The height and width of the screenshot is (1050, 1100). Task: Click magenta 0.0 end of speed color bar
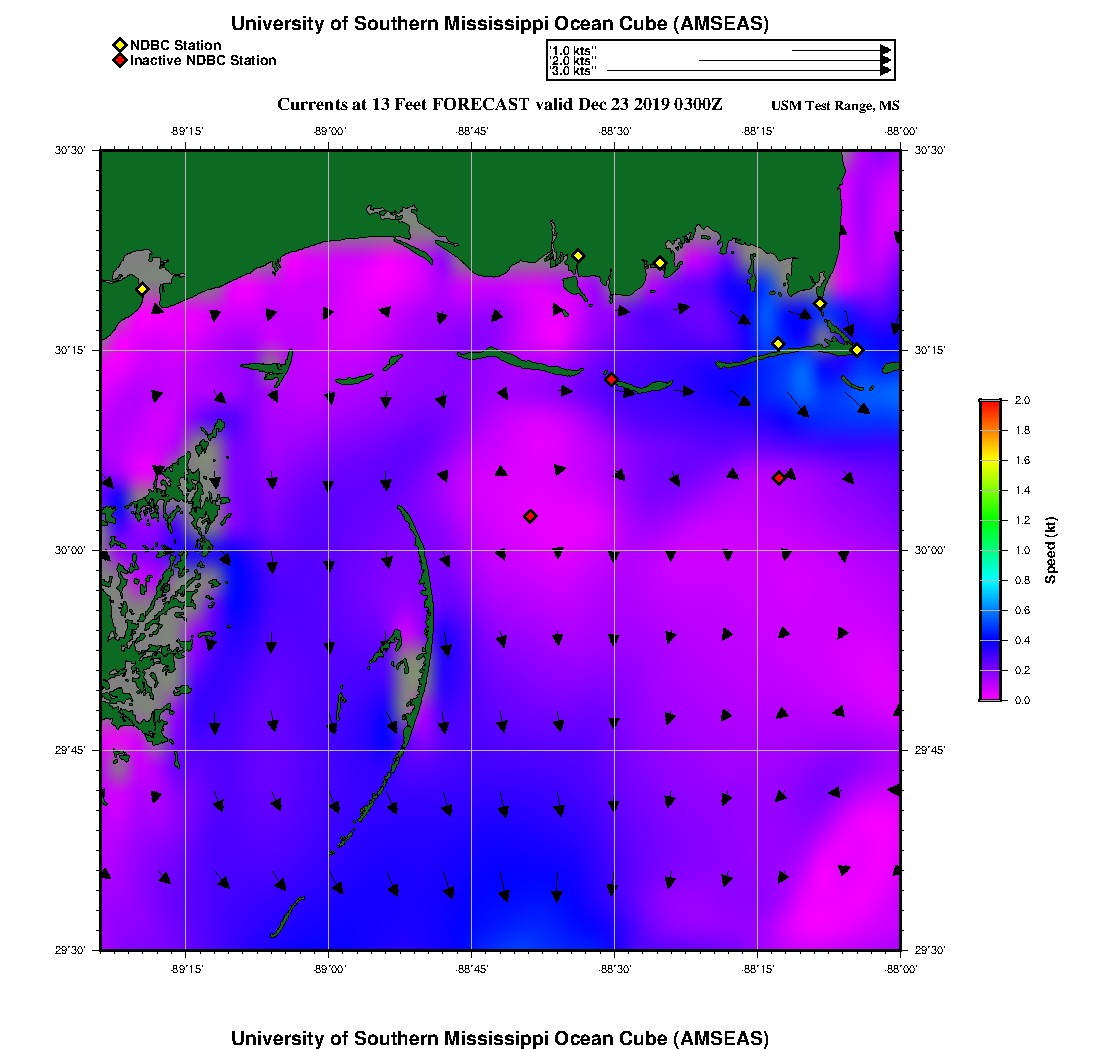(989, 696)
